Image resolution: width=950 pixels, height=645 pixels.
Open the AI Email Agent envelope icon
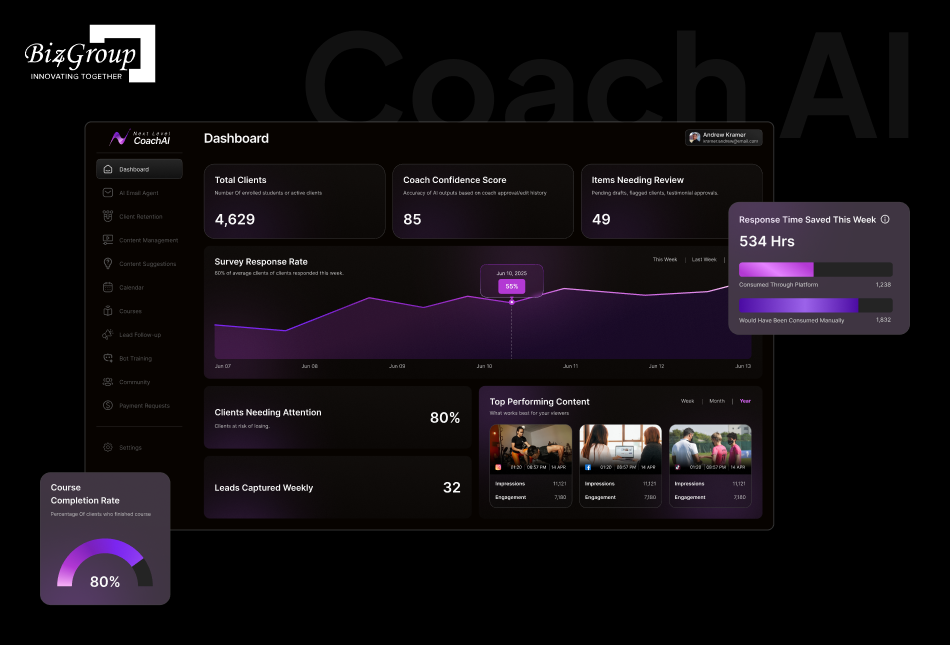pyautogui.click(x=108, y=193)
